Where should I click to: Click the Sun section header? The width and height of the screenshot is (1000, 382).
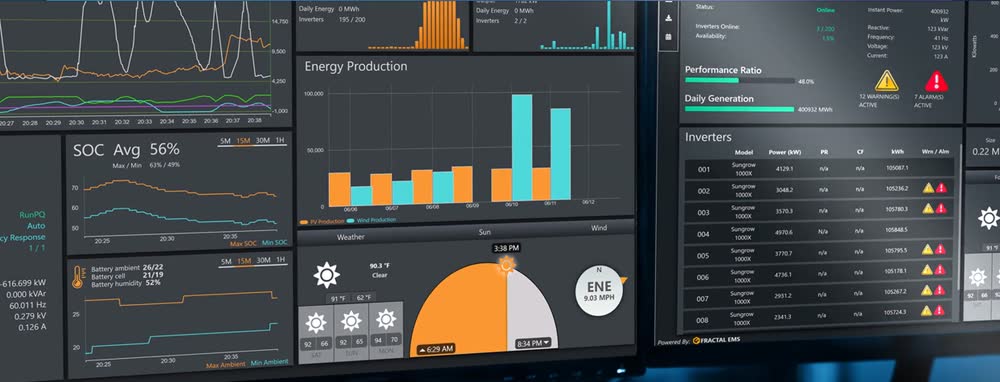click(x=485, y=232)
